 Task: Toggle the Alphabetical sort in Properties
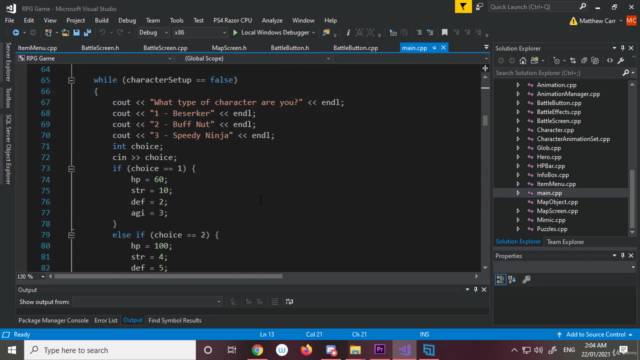point(512,280)
